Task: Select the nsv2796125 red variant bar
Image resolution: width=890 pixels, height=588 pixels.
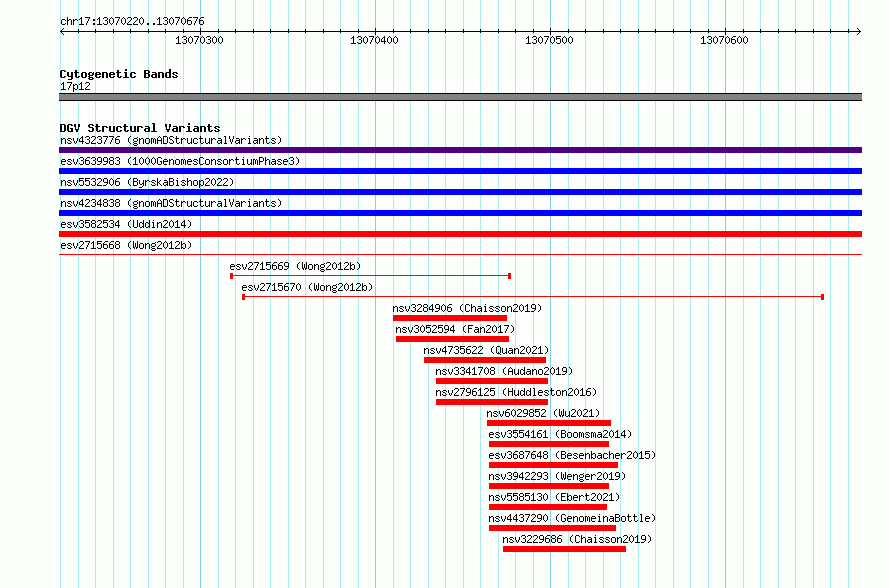Action: tap(492, 402)
